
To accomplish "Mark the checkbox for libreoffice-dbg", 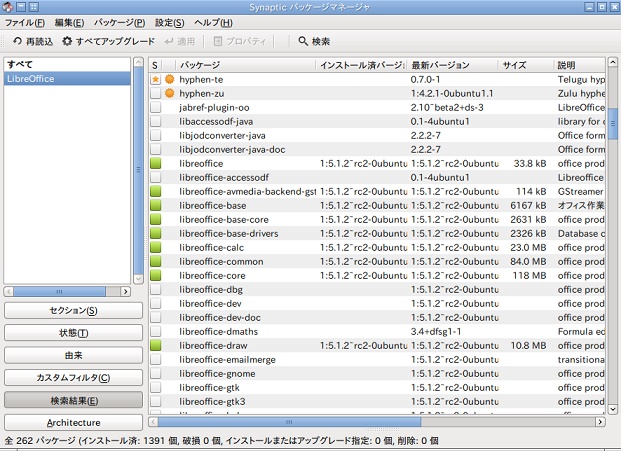I will 156,289.
